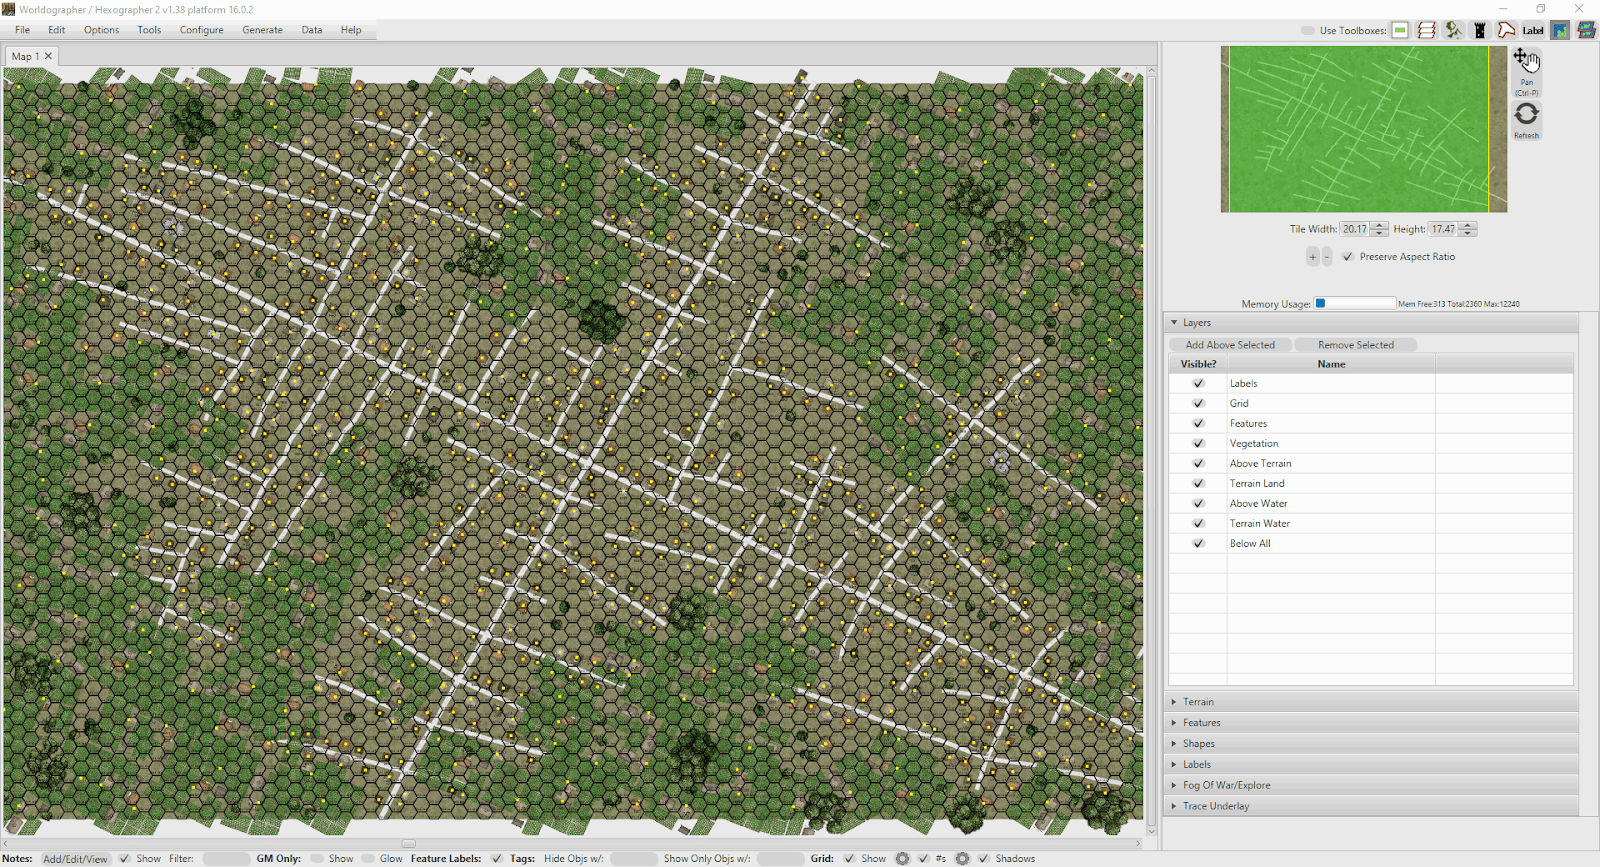Screen dimensions: 1600x867
Task: Expand the Fog Of War/Explore panel
Action: click(x=1371, y=785)
